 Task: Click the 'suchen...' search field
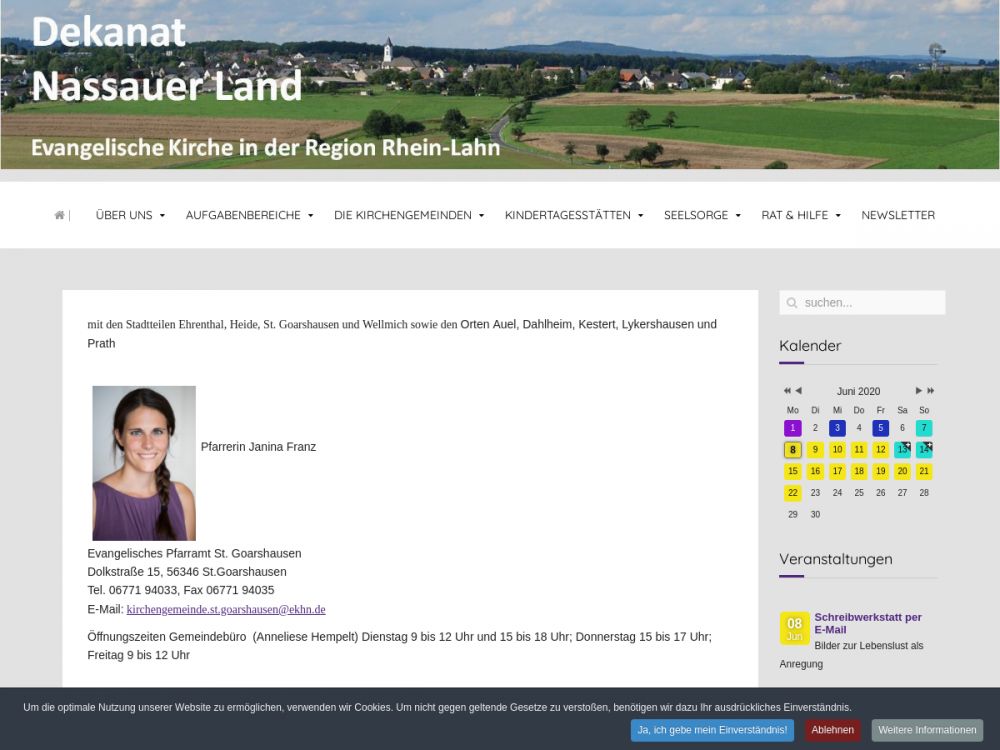[x=870, y=303]
